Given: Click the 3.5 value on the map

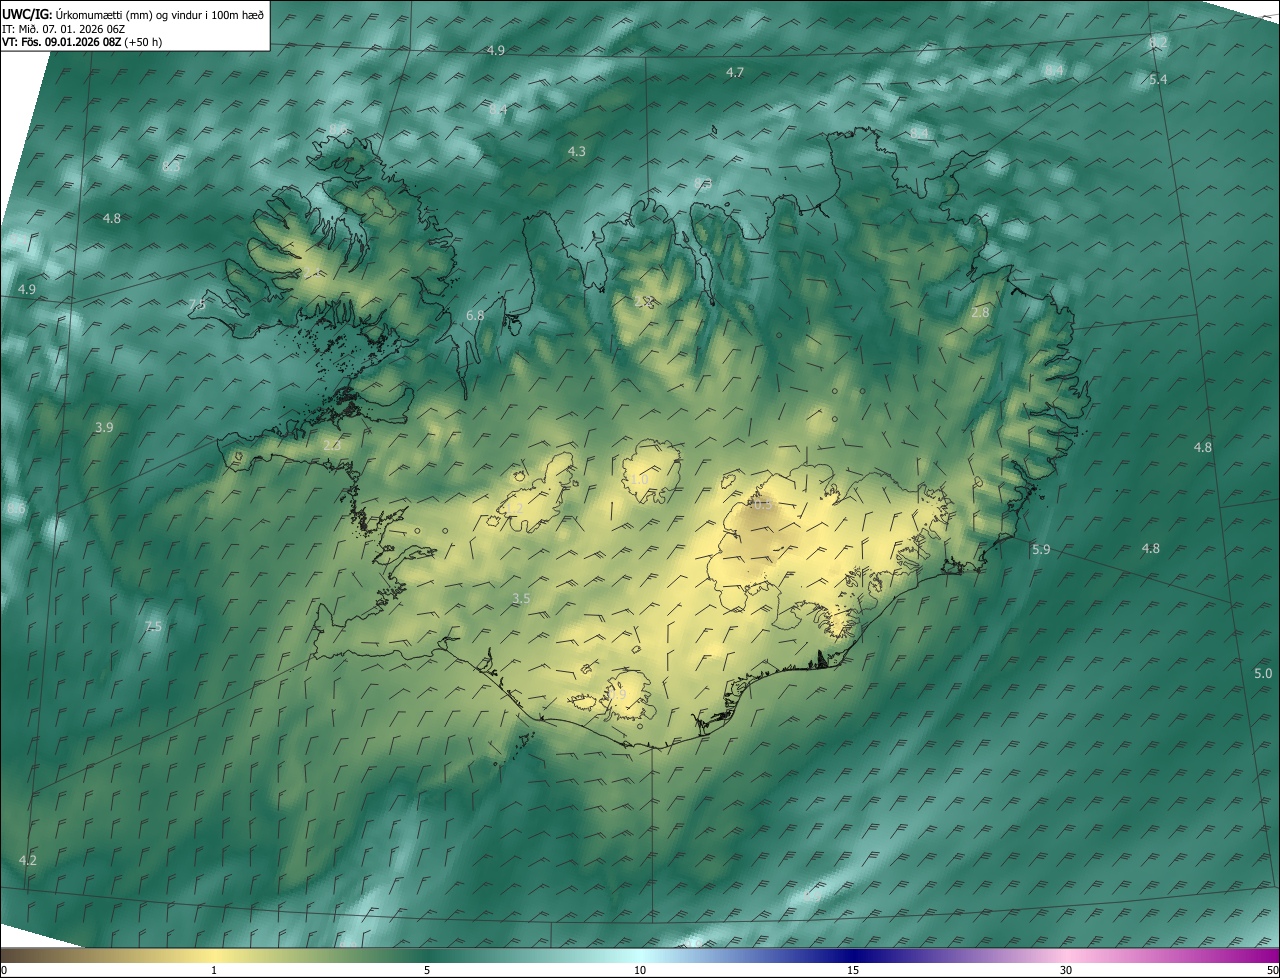Looking at the screenshot, I should pos(521,598).
